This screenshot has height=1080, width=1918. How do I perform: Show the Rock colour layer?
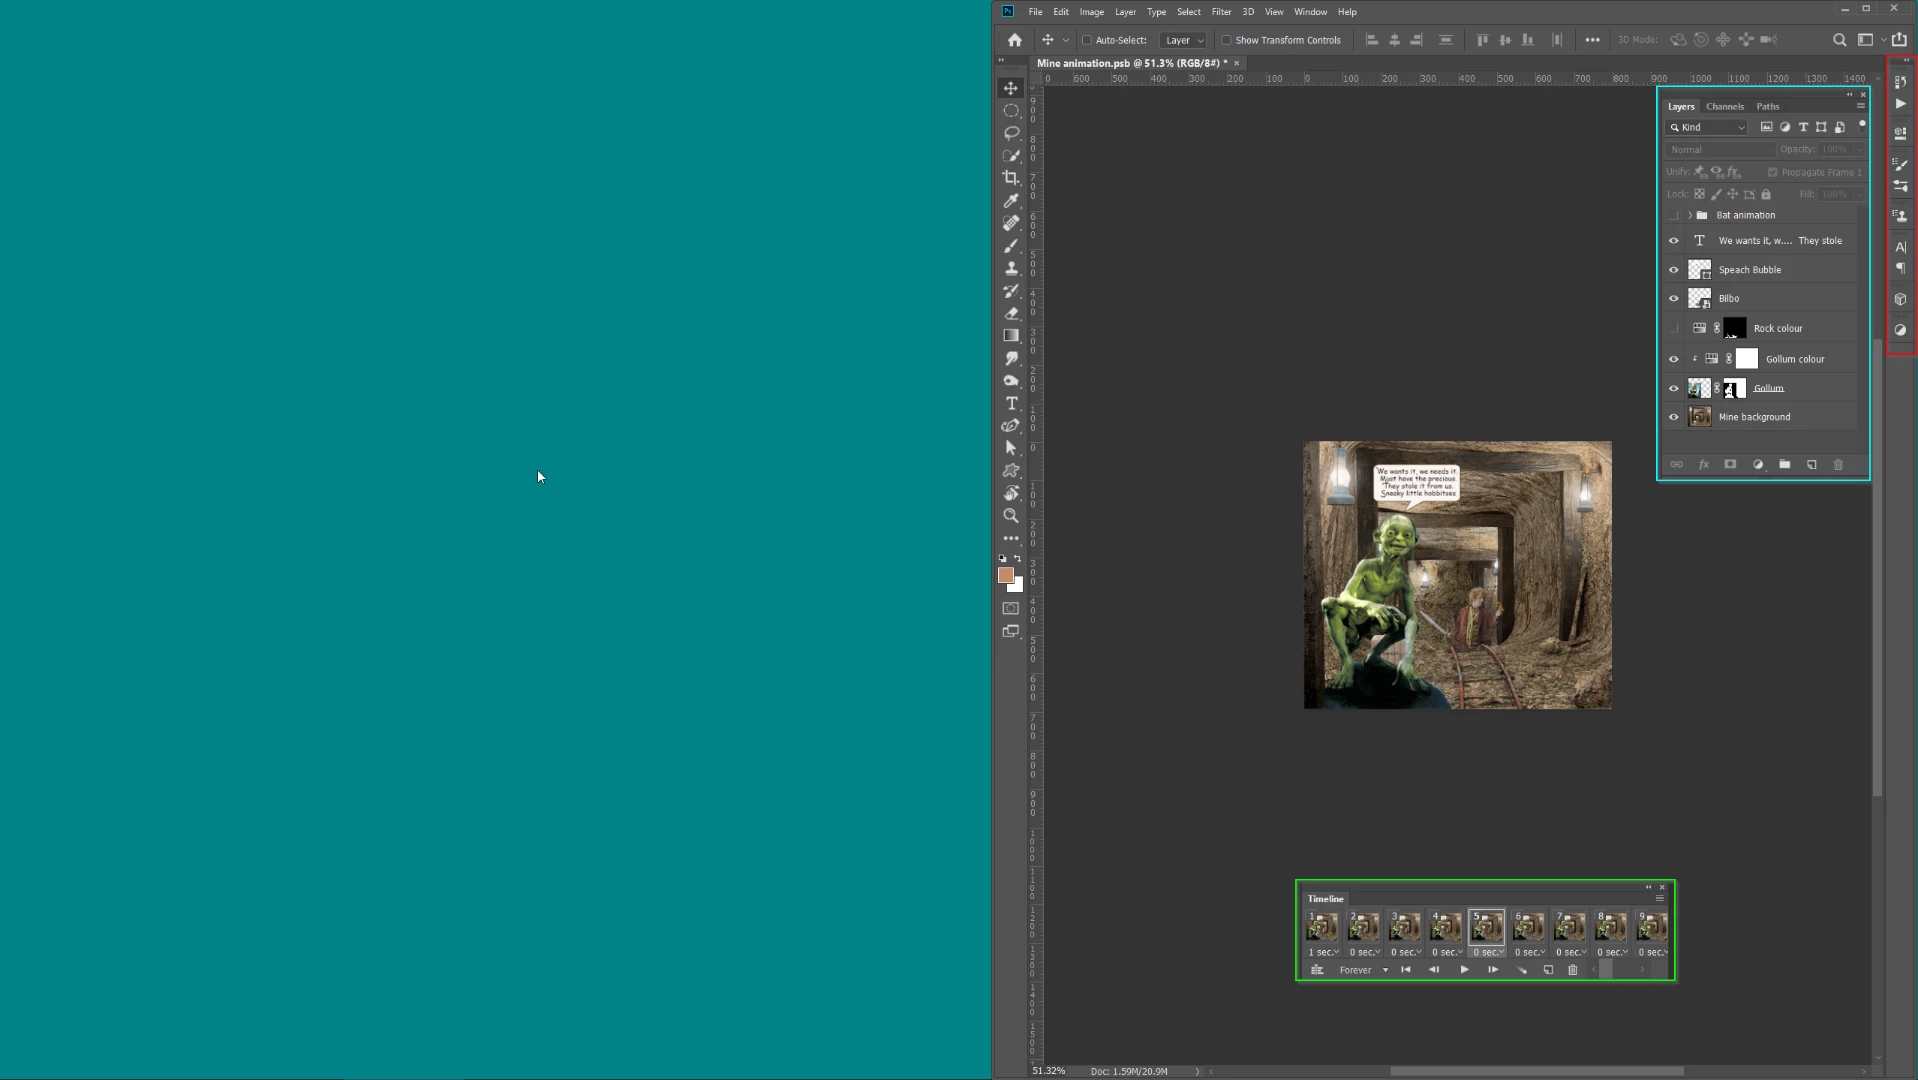(x=1674, y=329)
